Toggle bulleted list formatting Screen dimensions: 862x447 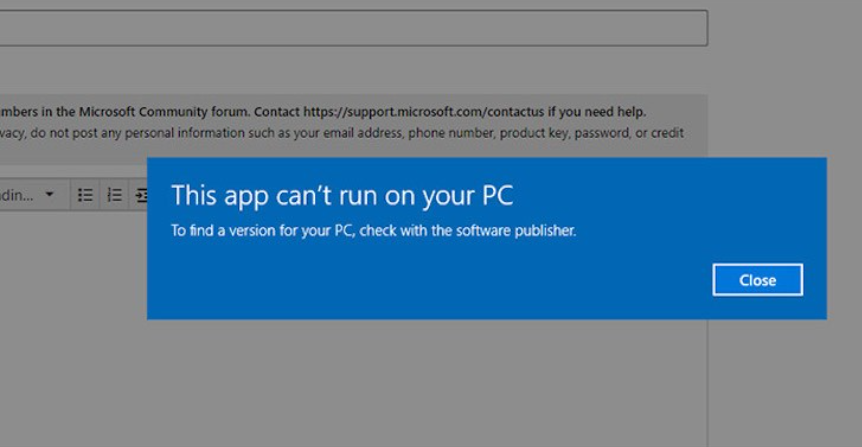(85, 195)
